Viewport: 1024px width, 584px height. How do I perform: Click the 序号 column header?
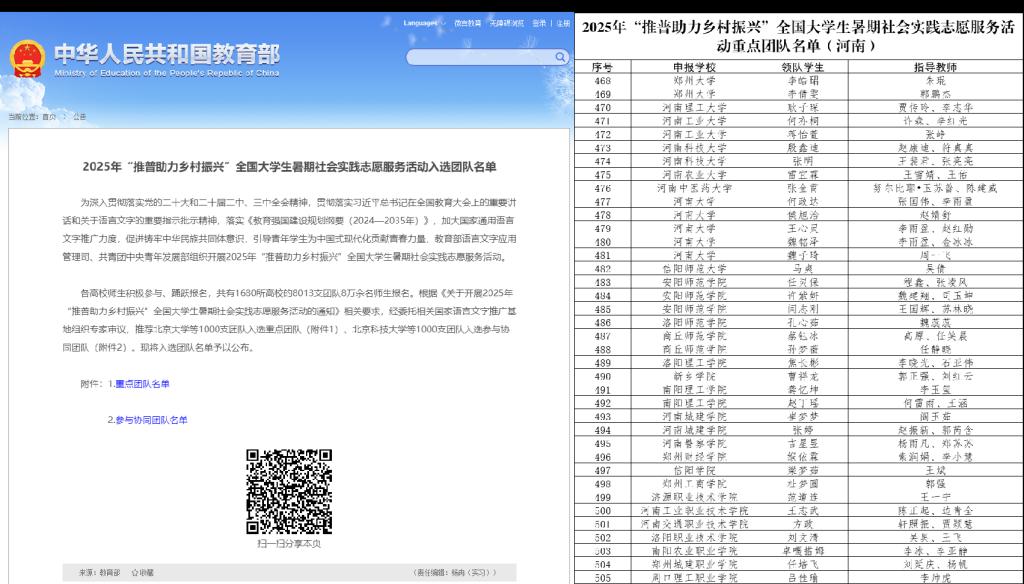click(602, 67)
